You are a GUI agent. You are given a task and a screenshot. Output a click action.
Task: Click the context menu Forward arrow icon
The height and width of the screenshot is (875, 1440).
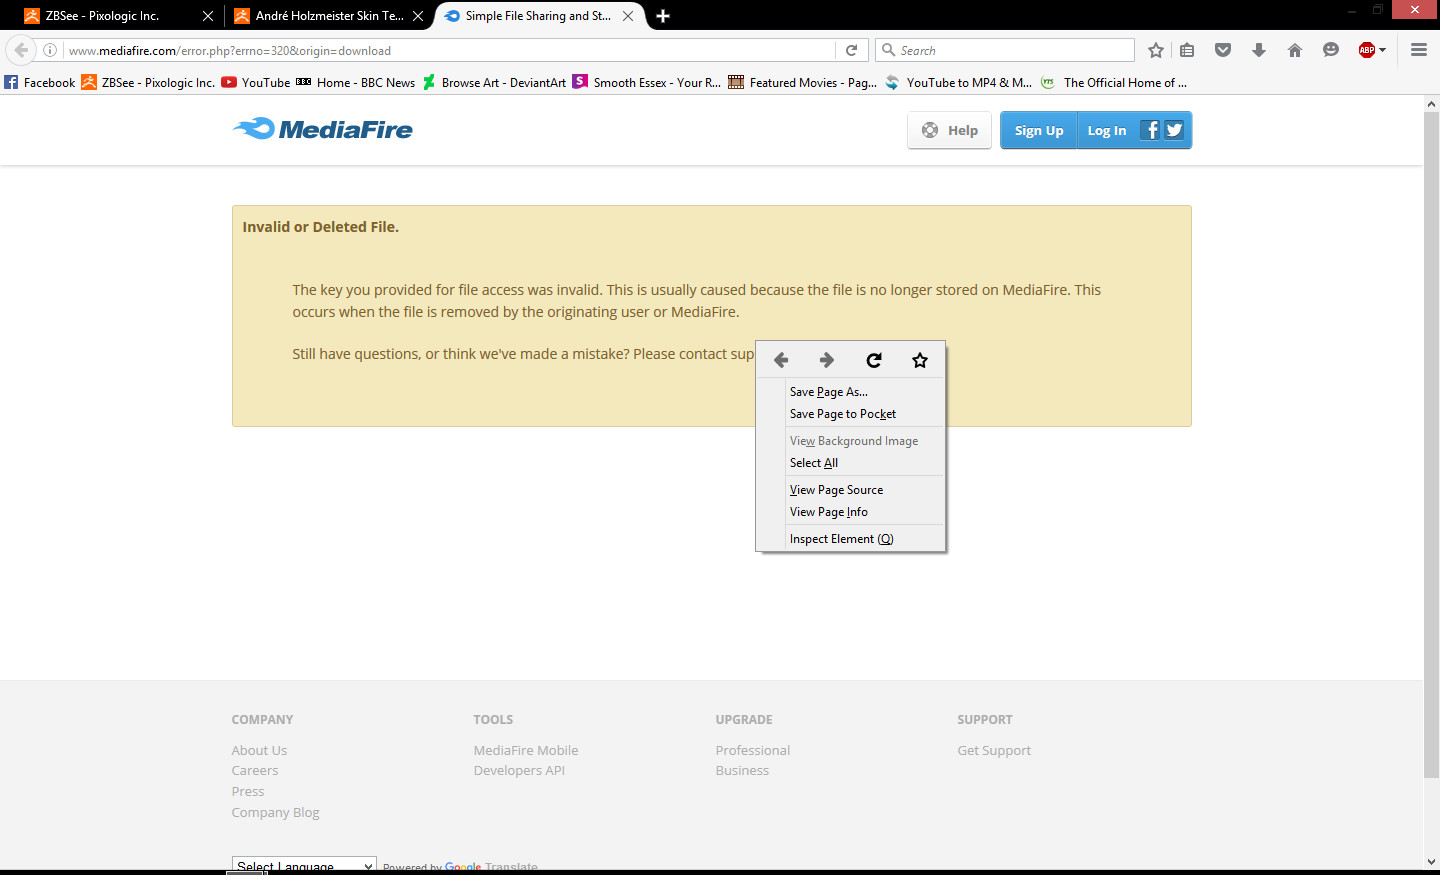tap(827, 360)
